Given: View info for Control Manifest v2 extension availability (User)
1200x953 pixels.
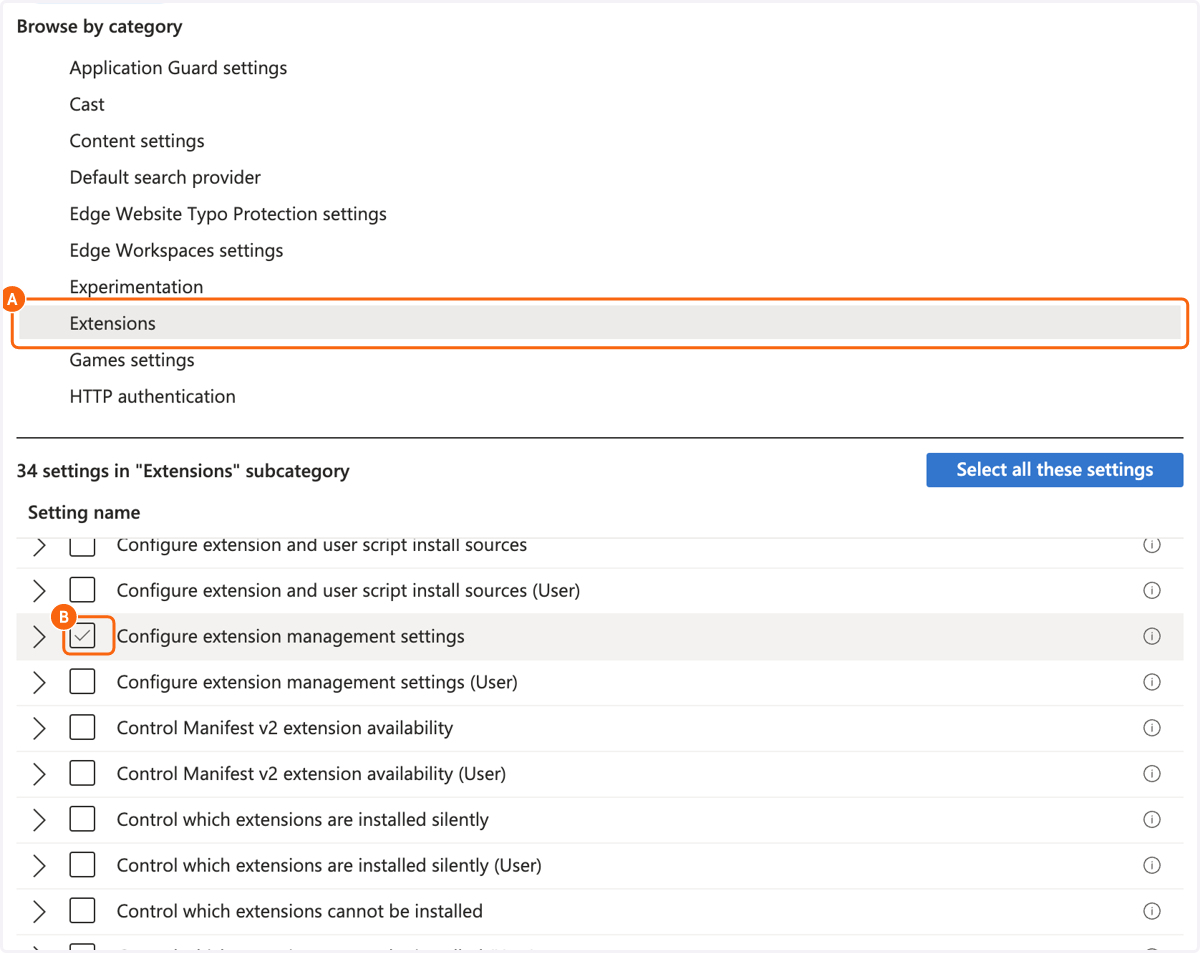Looking at the screenshot, I should coord(1152,774).
